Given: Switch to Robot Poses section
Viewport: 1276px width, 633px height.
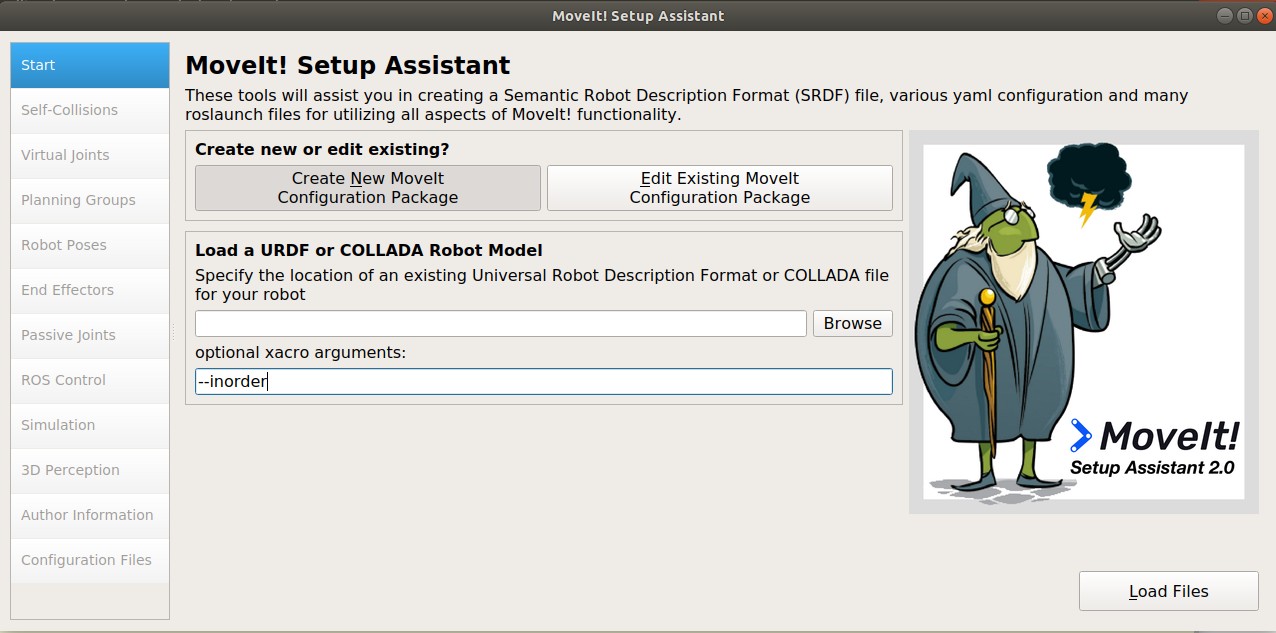Looking at the screenshot, I should point(90,245).
